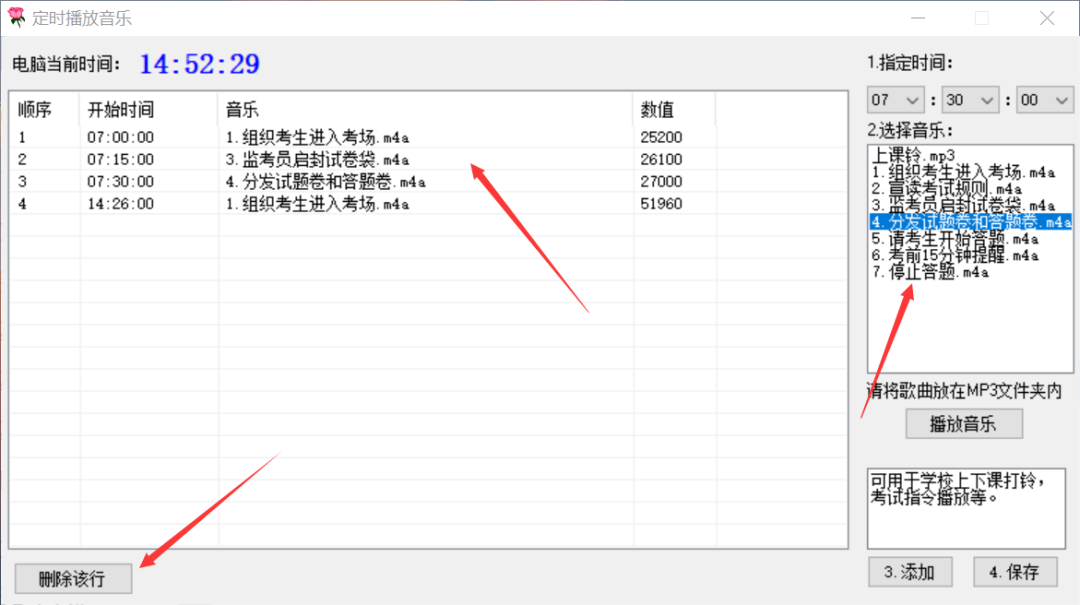Click the 播放音乐 button
This screenshot has width=1080, height=605.
(964, 424)
